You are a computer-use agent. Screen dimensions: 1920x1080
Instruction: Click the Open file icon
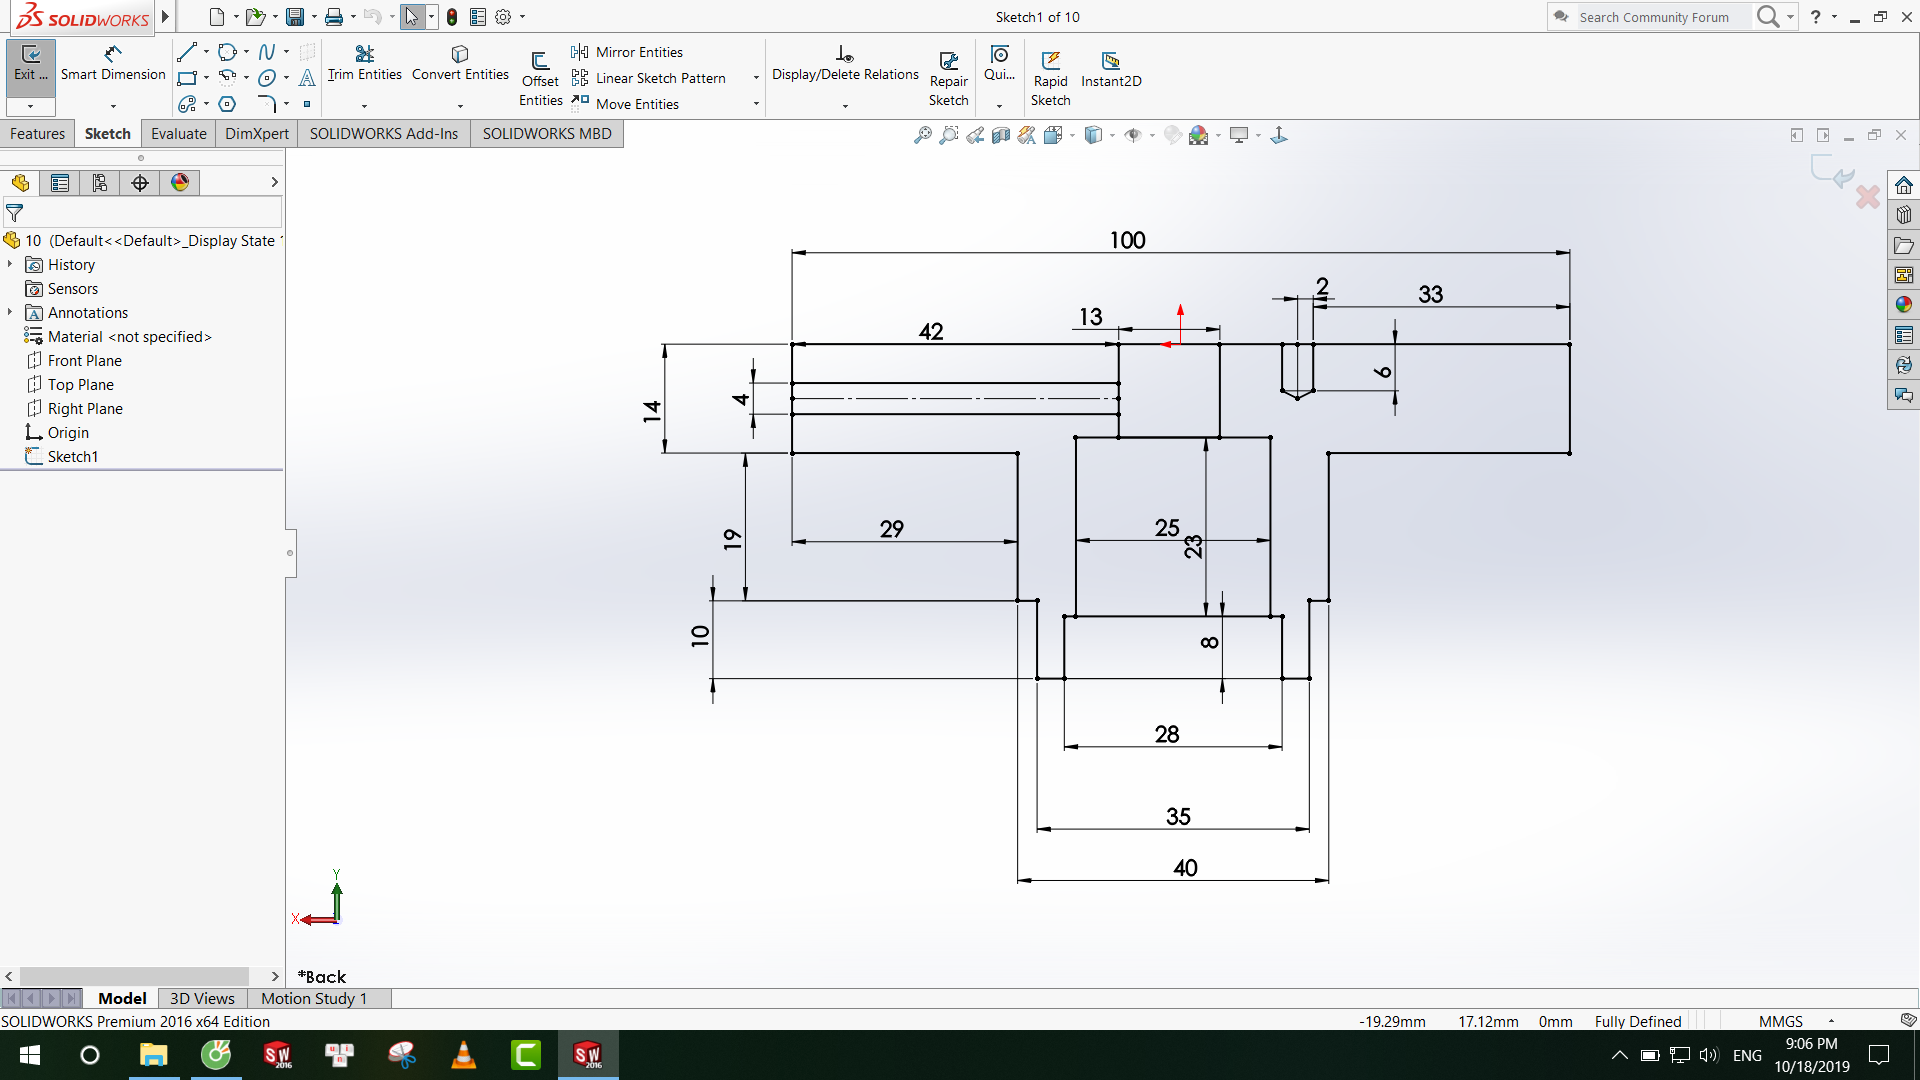pyautogui.click(x=255, y=17)
